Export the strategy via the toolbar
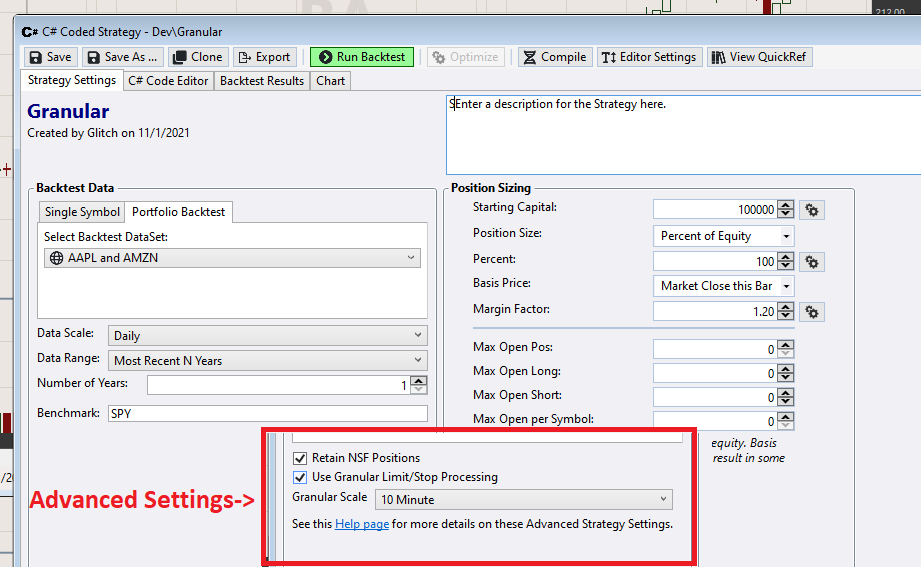Viewport: 921px width, 567px height. click(263, 57)
